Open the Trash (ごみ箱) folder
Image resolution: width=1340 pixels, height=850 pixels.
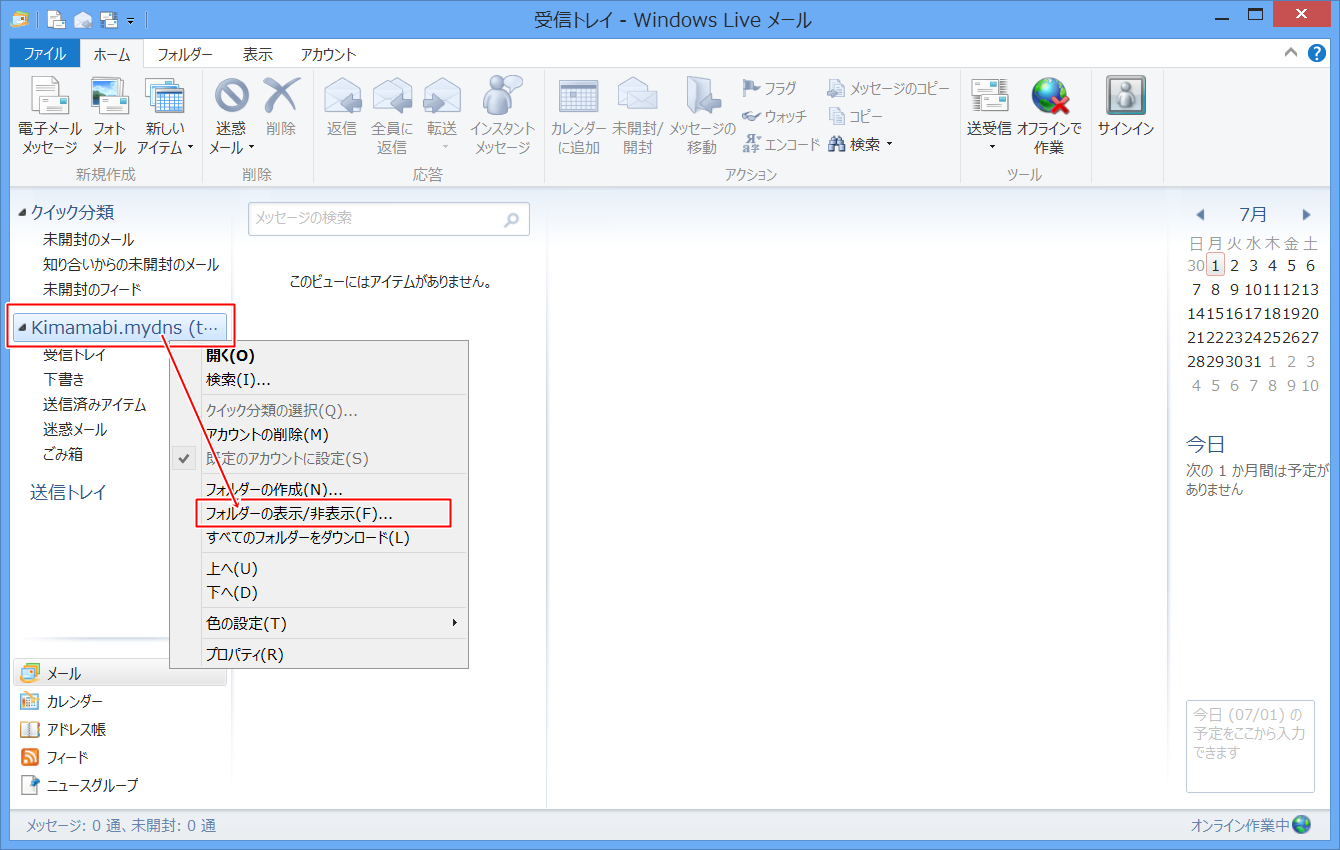point(63,455)
